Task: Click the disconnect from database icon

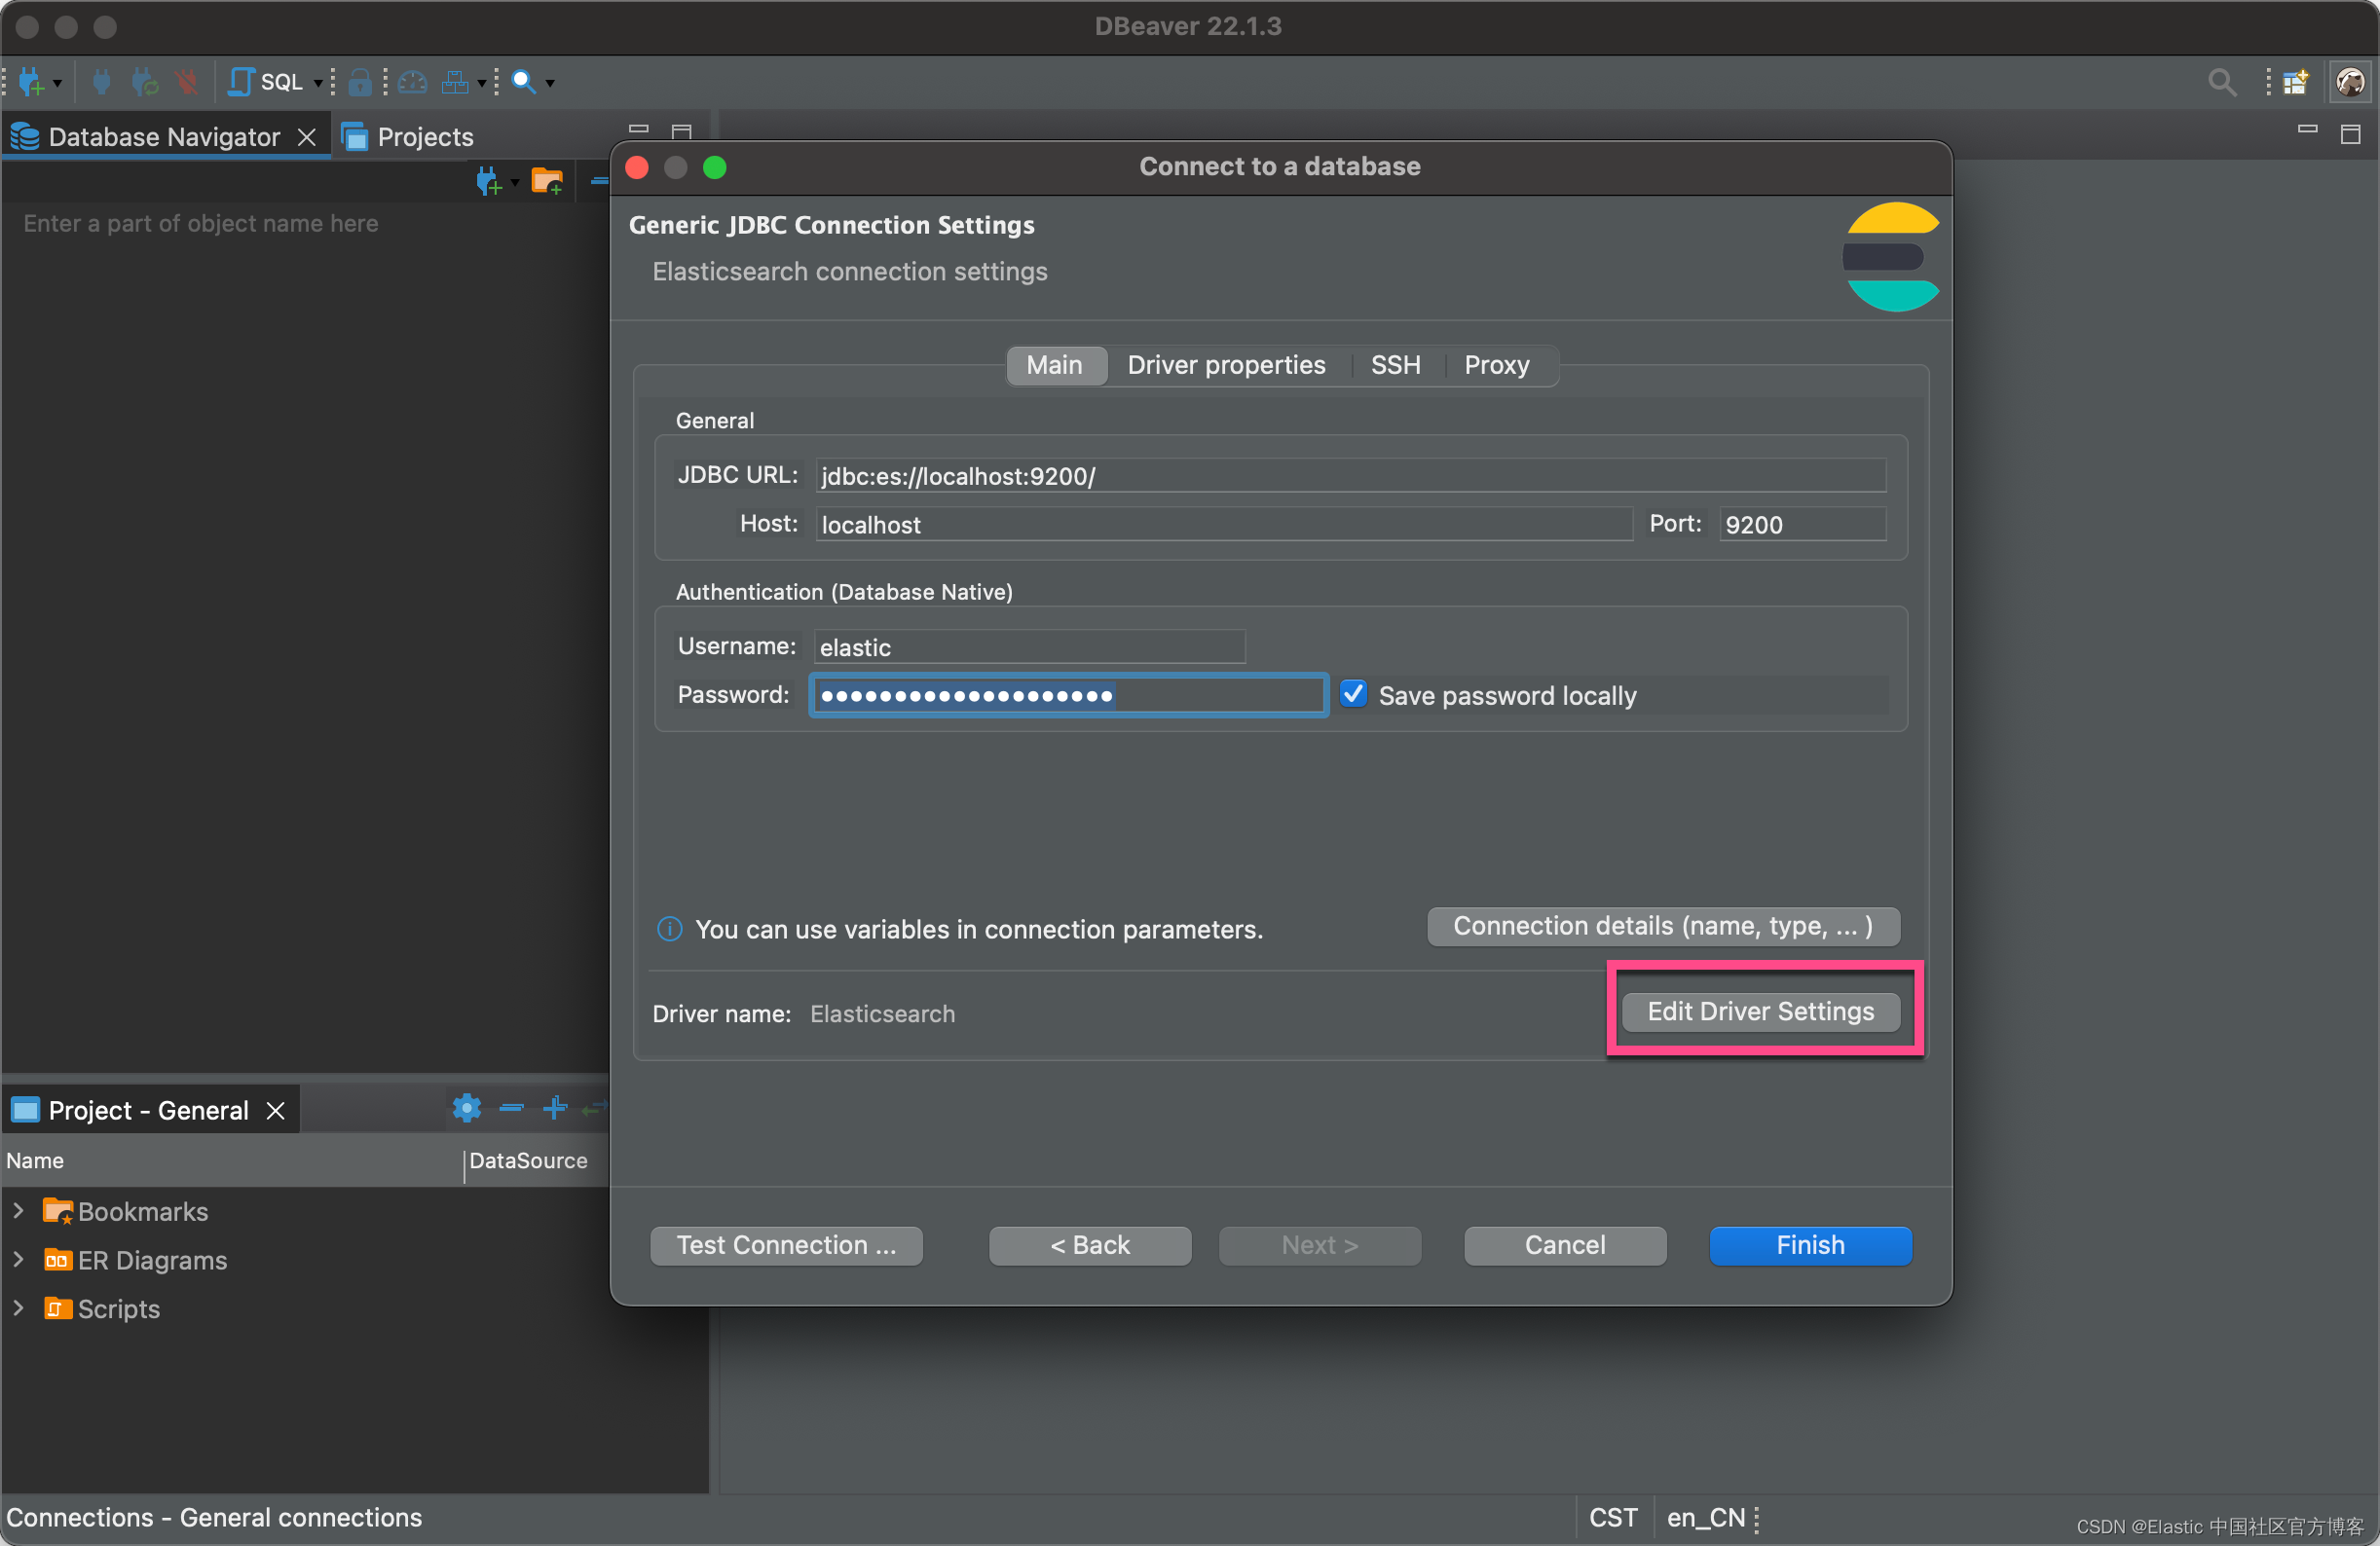Action: [186, 82]
